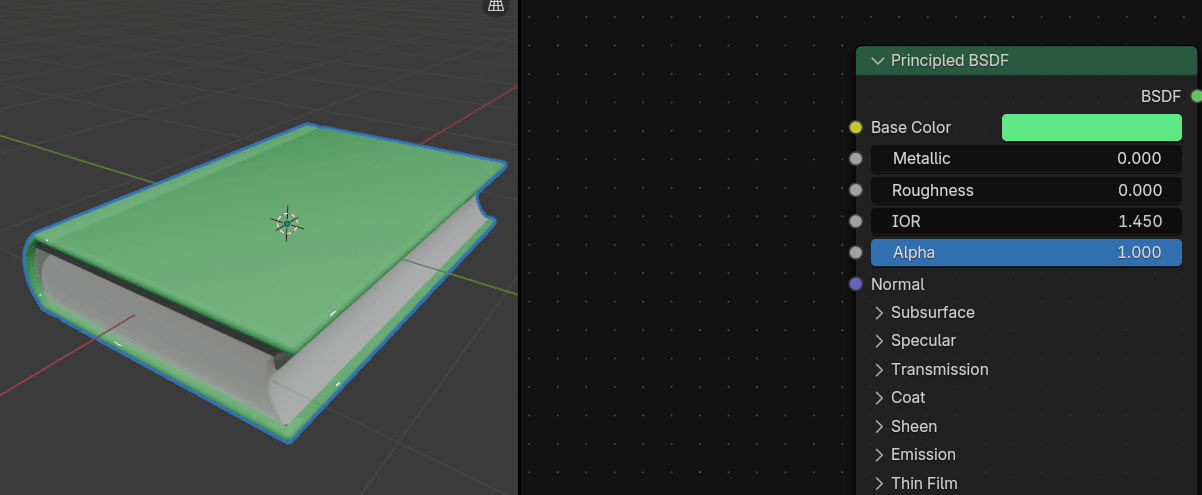1202x495 pixels.
Task: Expand the Subsurface panel
Action: [880, 313]
